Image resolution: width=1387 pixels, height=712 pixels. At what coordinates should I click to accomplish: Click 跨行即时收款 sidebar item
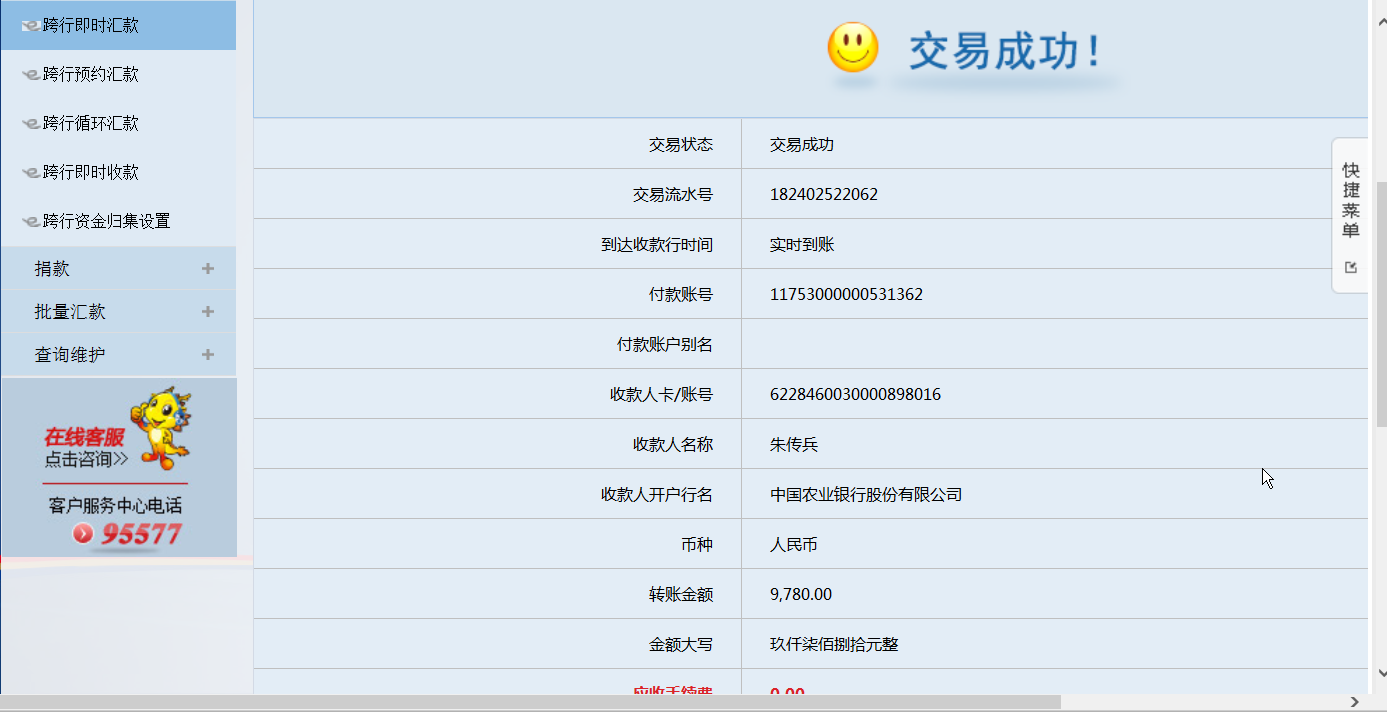(x=90, y=172)
